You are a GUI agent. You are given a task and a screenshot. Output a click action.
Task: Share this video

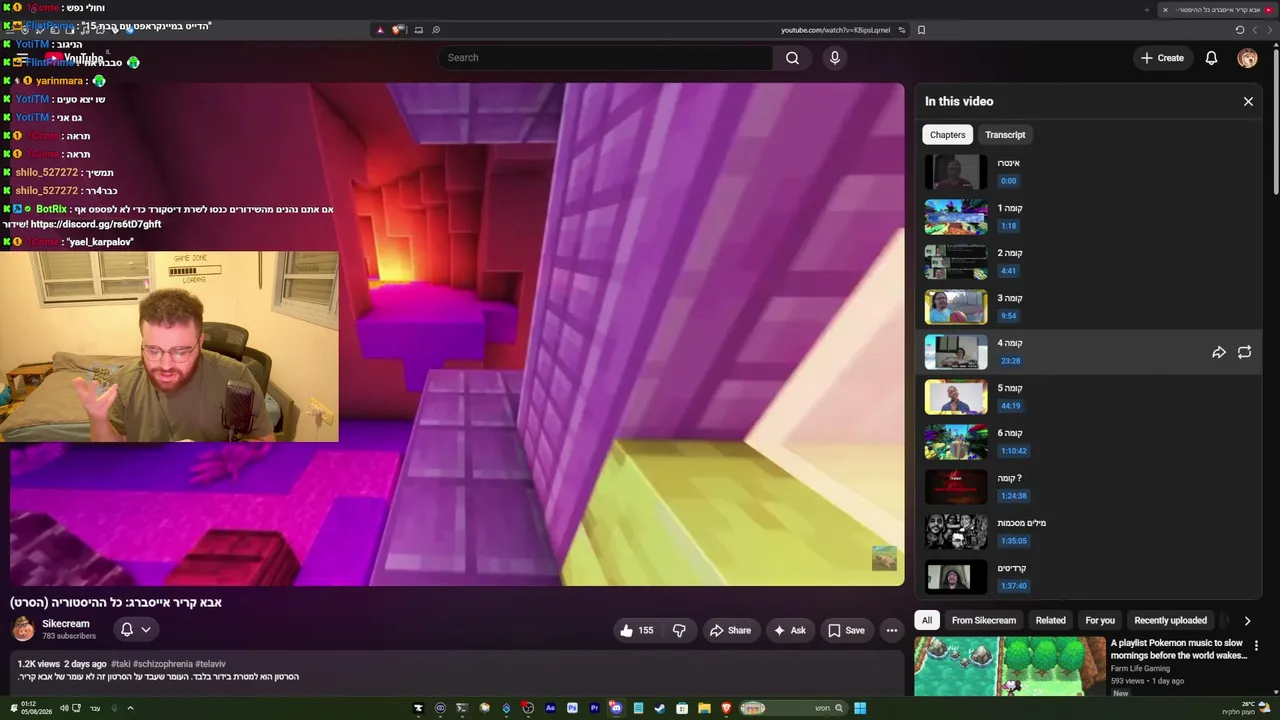pos(730,630)
